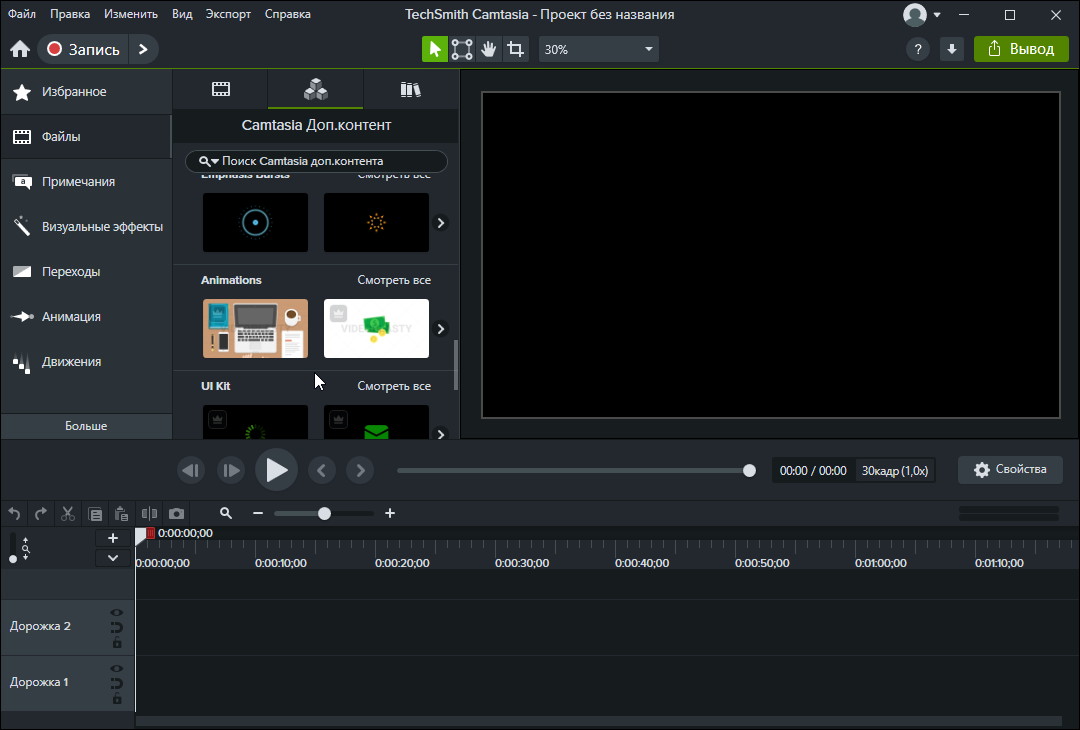Click the Copy icon in timeline toolbar

click(95, 514)
